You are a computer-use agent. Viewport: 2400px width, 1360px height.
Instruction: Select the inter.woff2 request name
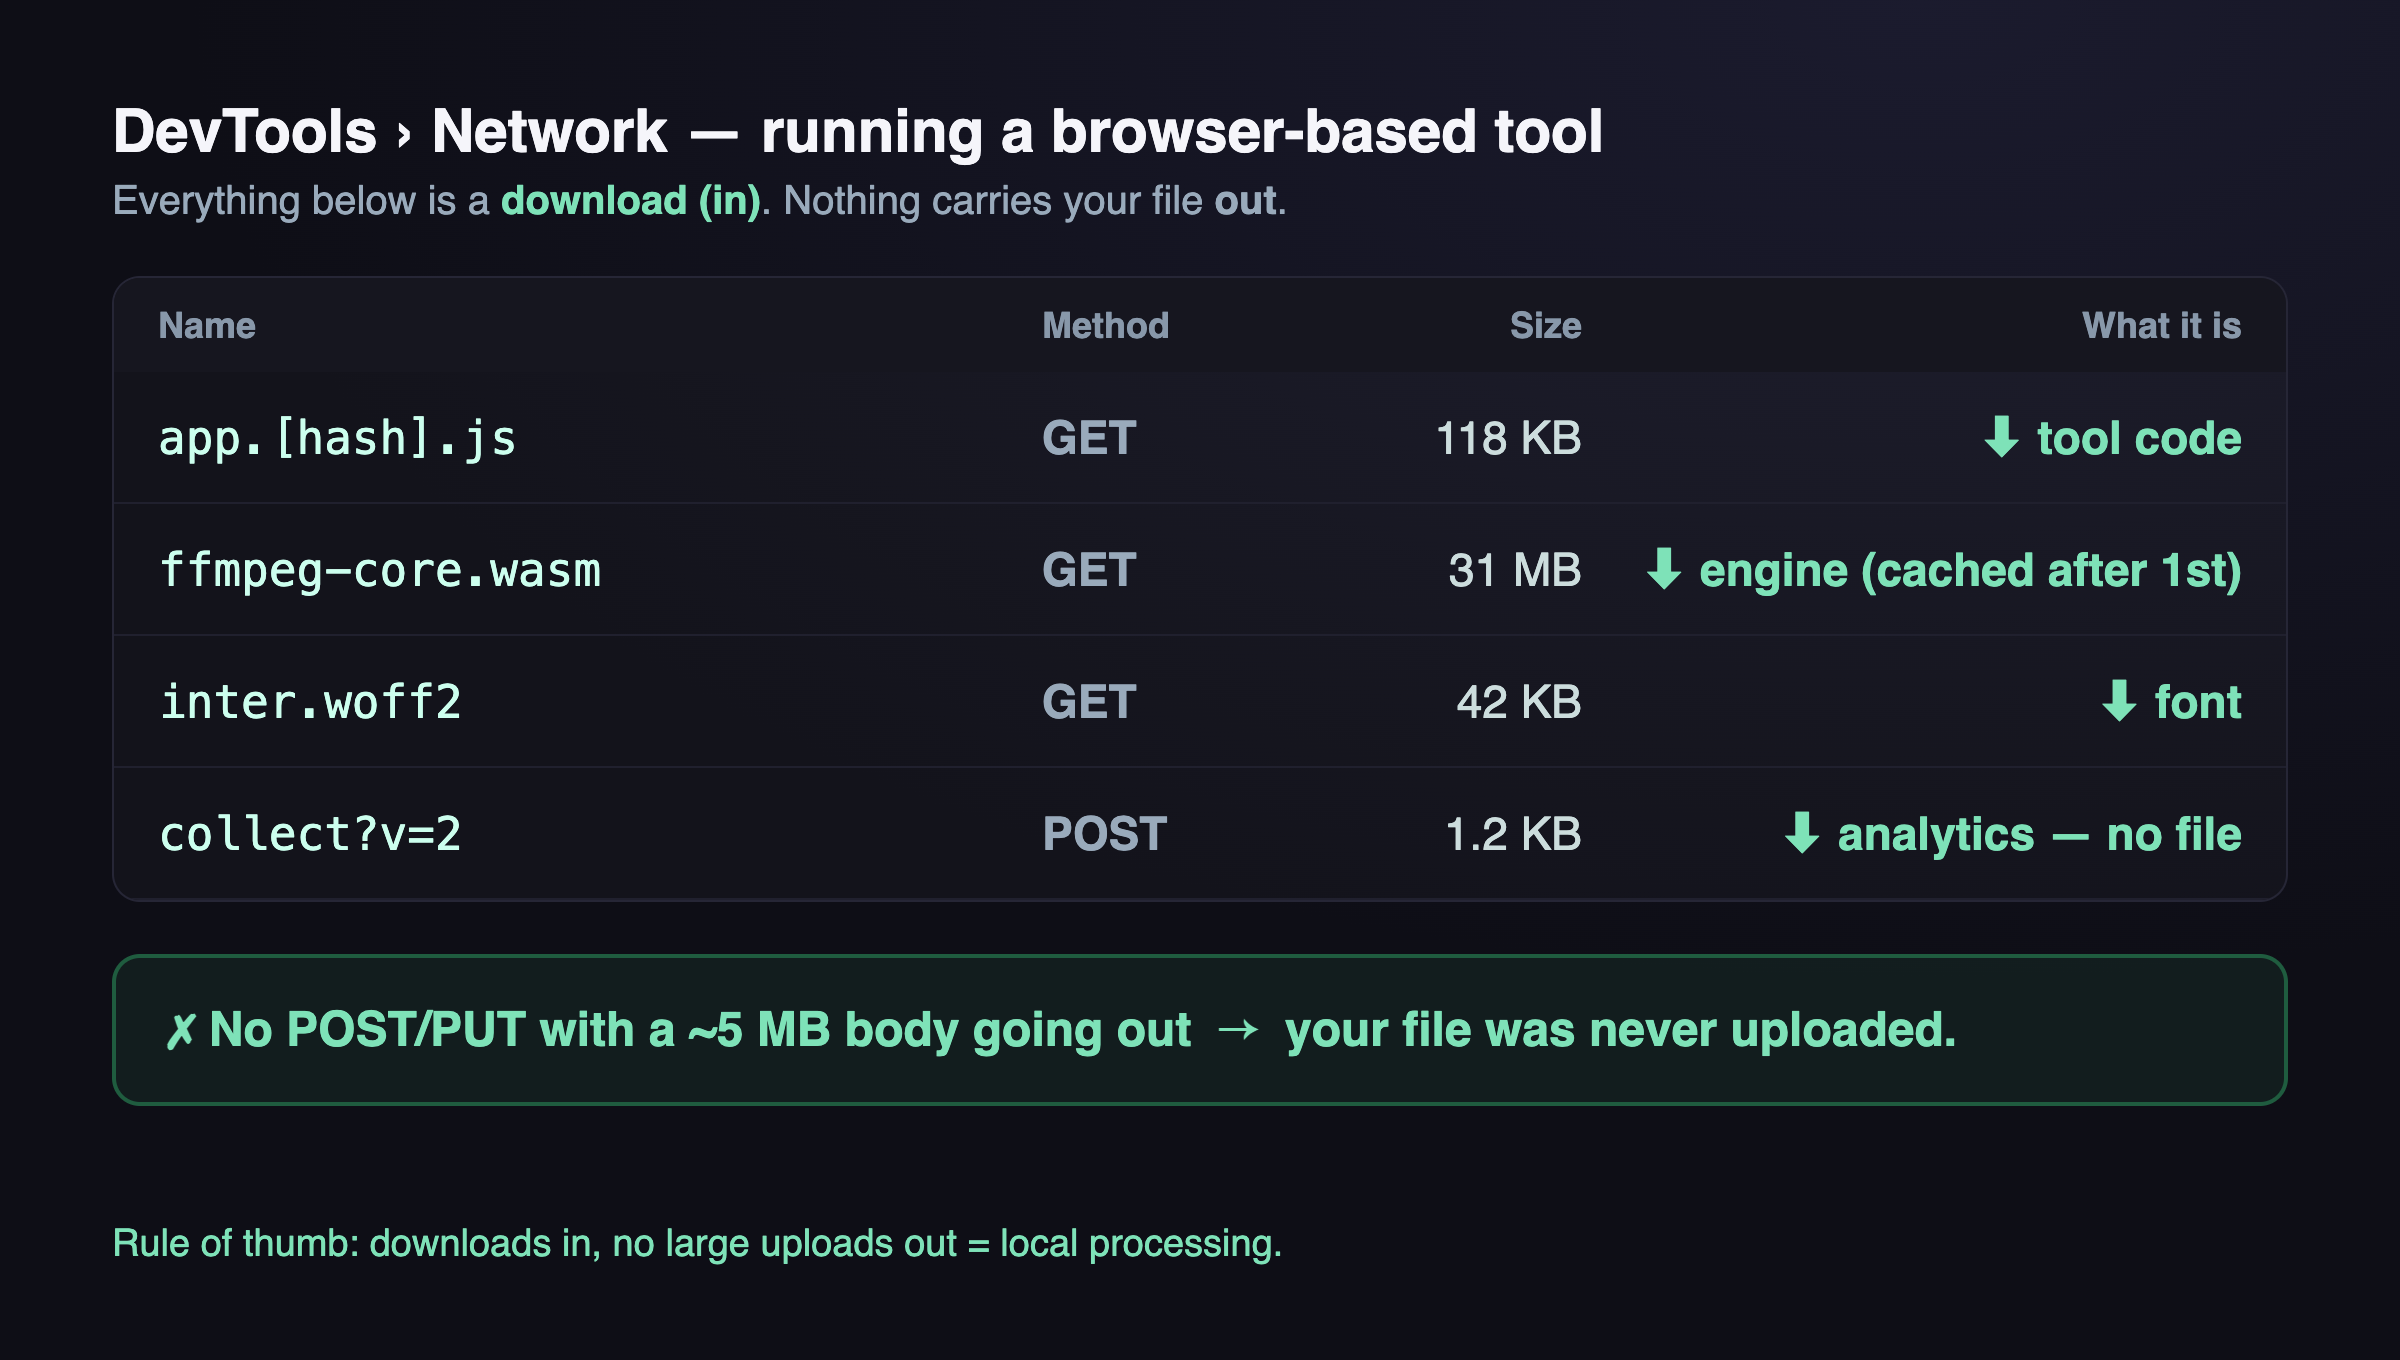coord(311,702)
